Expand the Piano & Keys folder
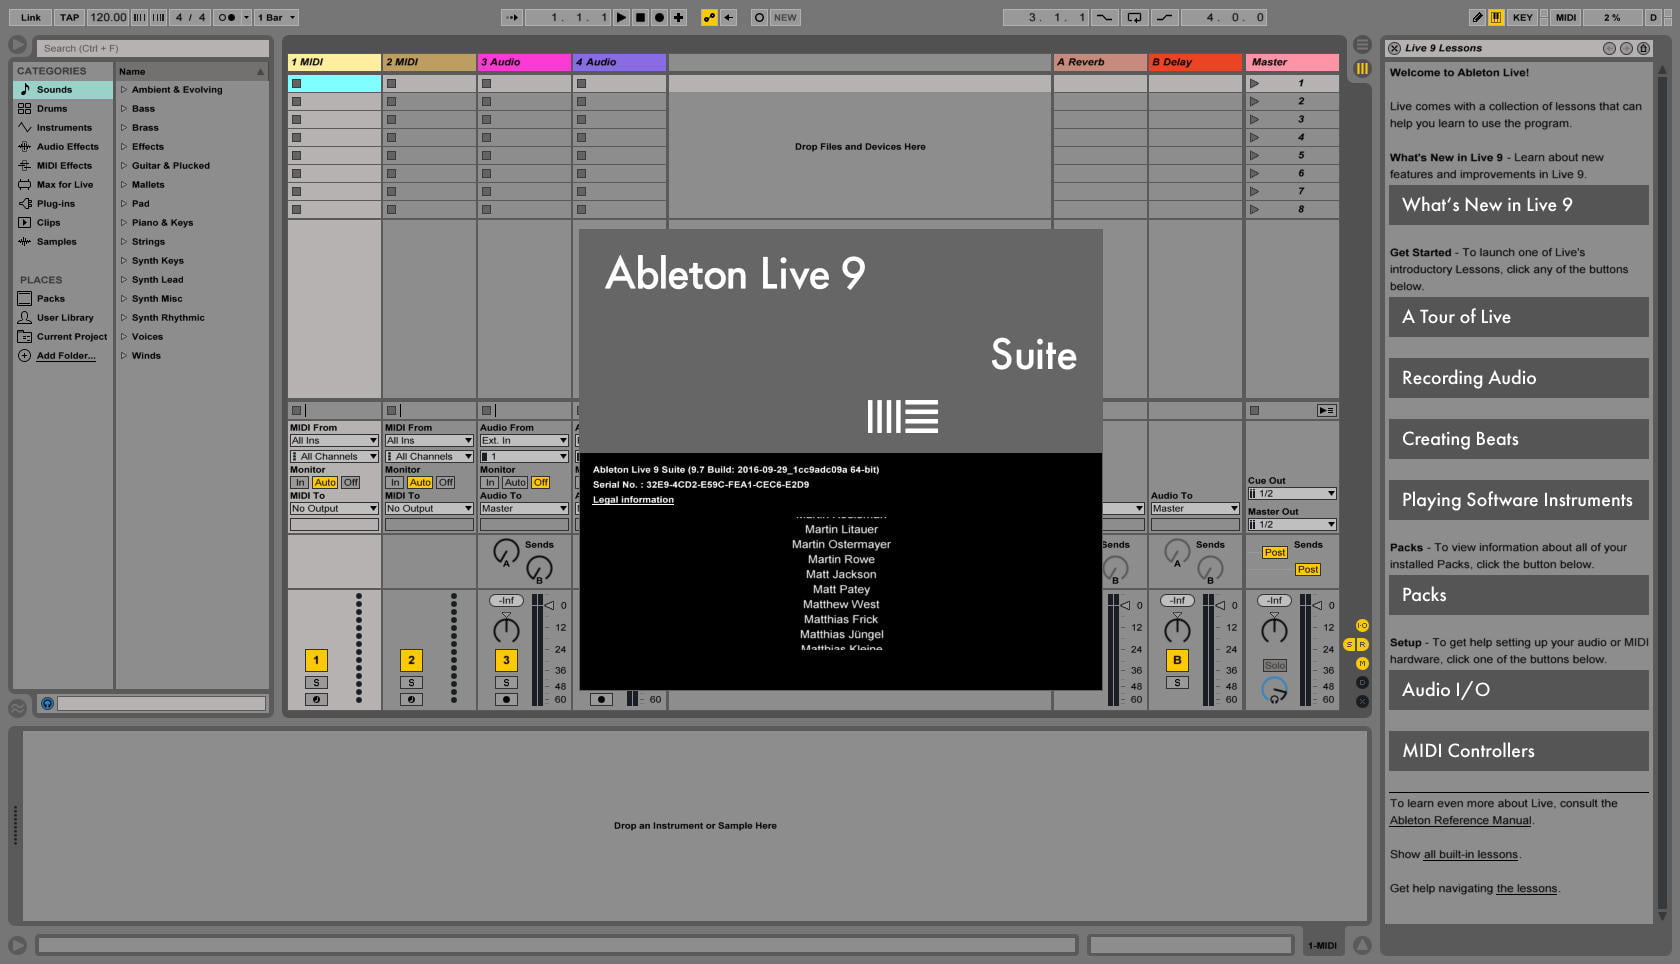 (x=124, y=222)
